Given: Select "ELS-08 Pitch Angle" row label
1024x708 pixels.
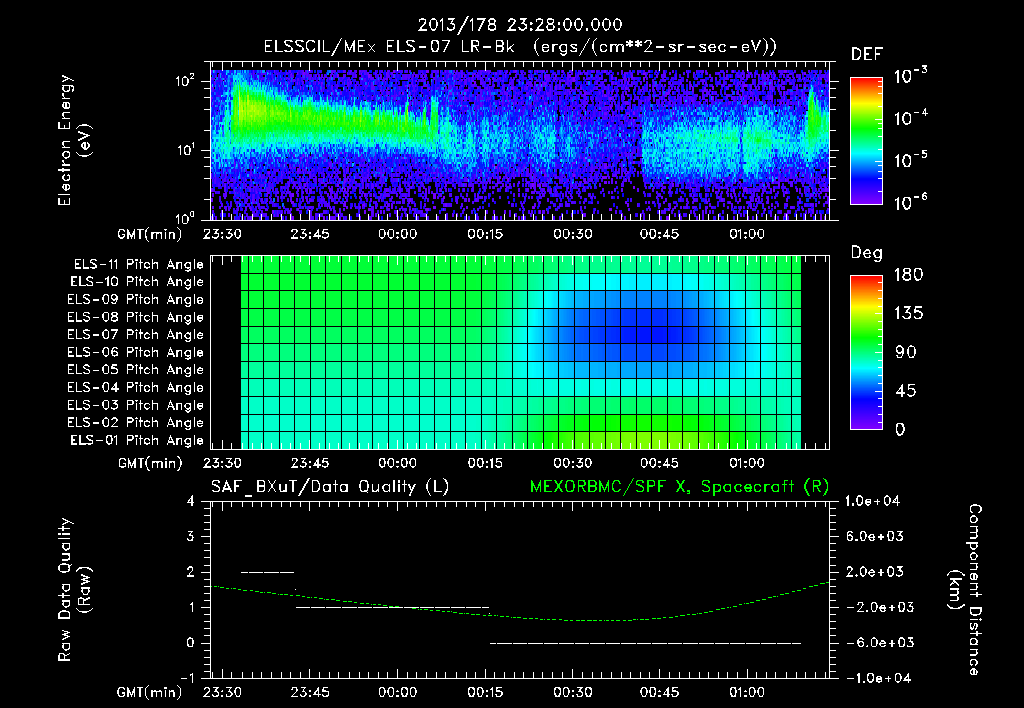Looking at the screenshot, I should 136,317.
